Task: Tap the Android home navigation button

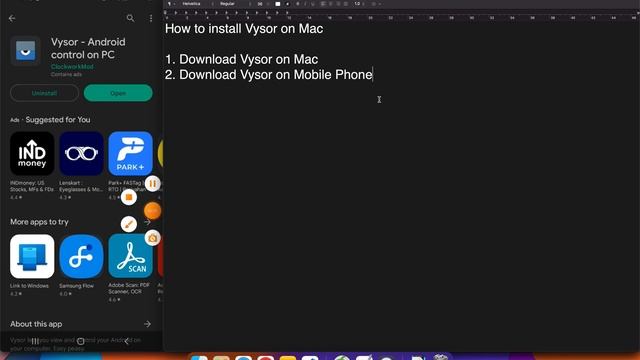Action: point(81,341)
